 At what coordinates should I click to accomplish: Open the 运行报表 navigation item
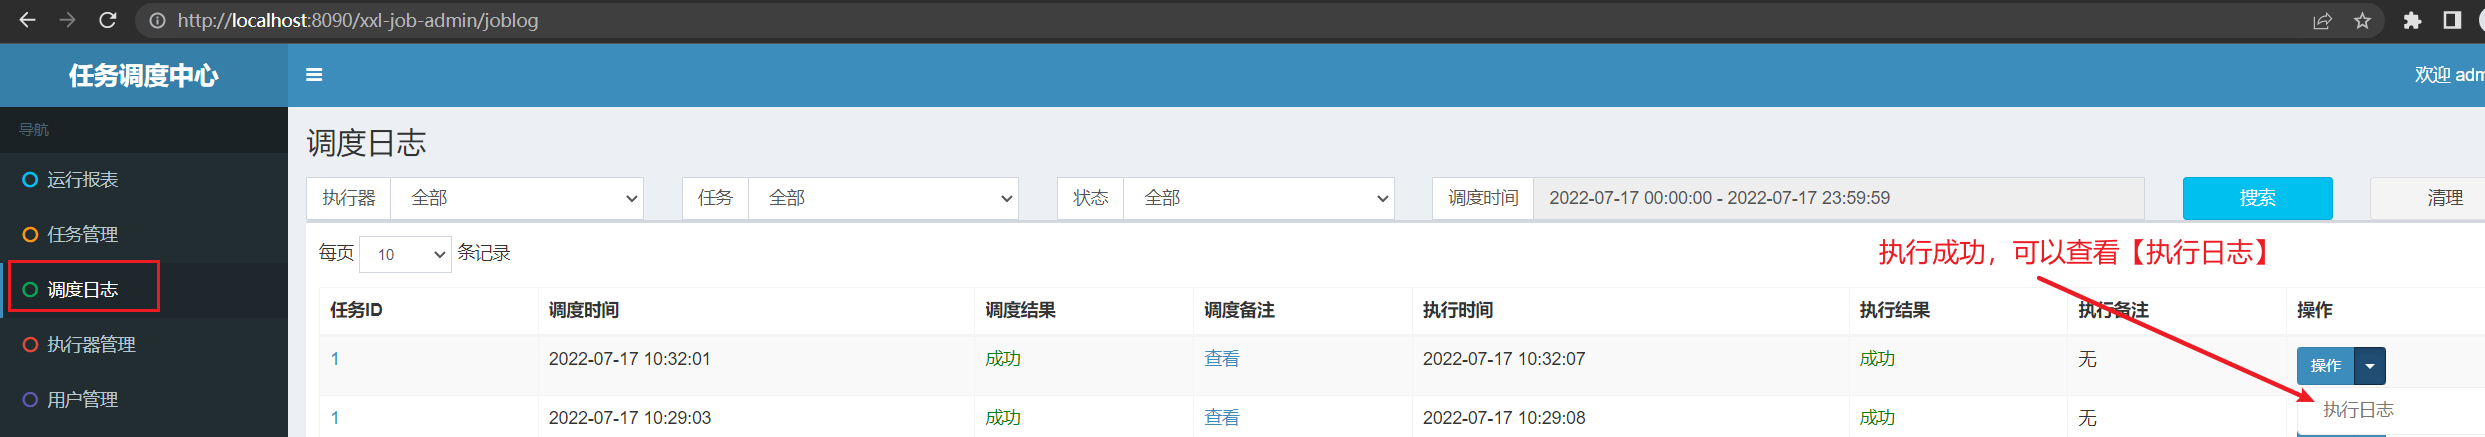[83, 180]
